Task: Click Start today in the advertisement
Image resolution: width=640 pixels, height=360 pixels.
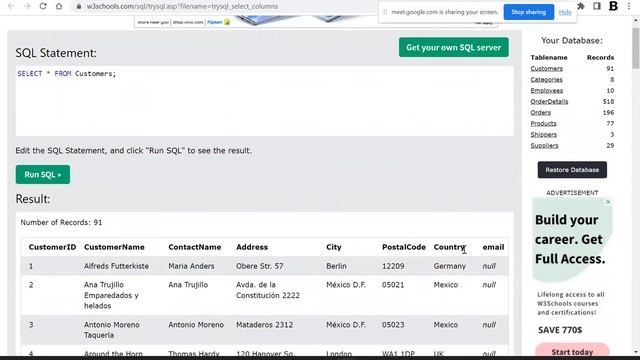Action: 572,351
